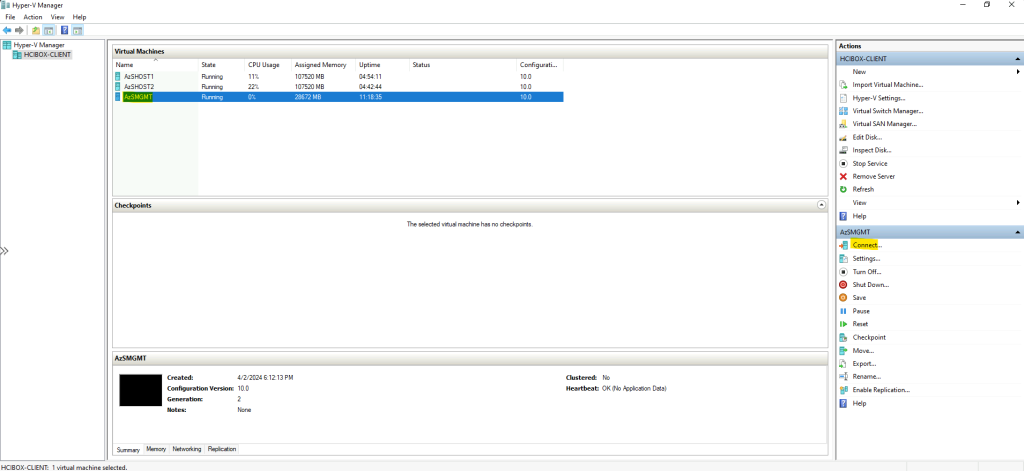The width and height of the screenshot is (1024, 471).
Task: Select the AzSMGMT virtual machine row
Action: coord(338,97)
